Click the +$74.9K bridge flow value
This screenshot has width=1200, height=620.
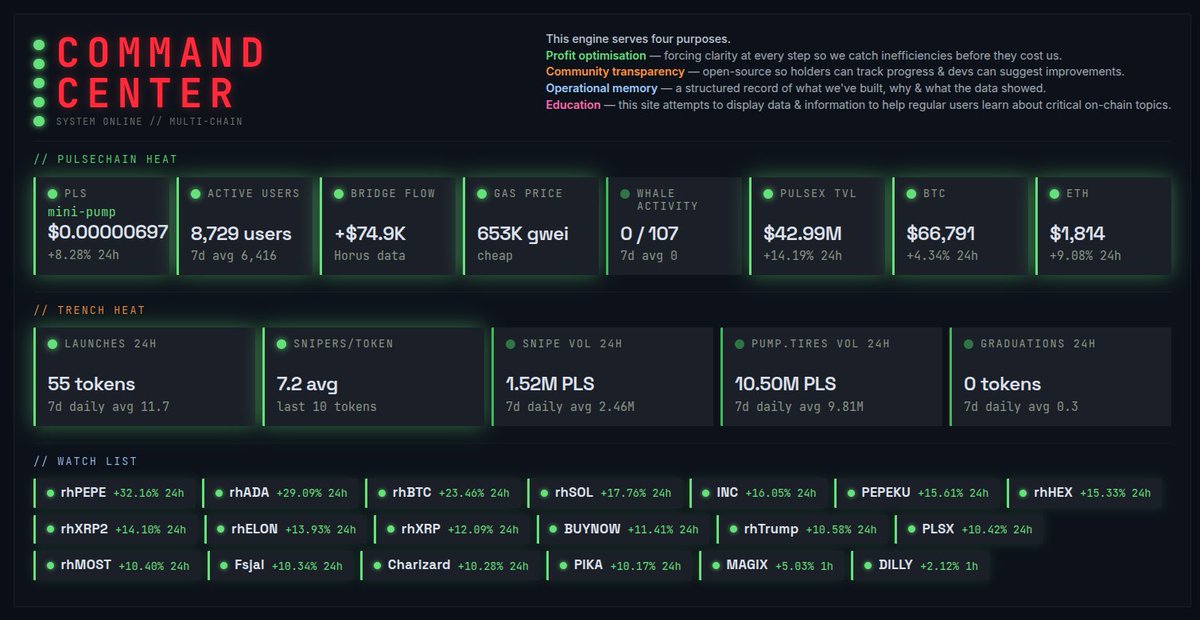point(370,233)
